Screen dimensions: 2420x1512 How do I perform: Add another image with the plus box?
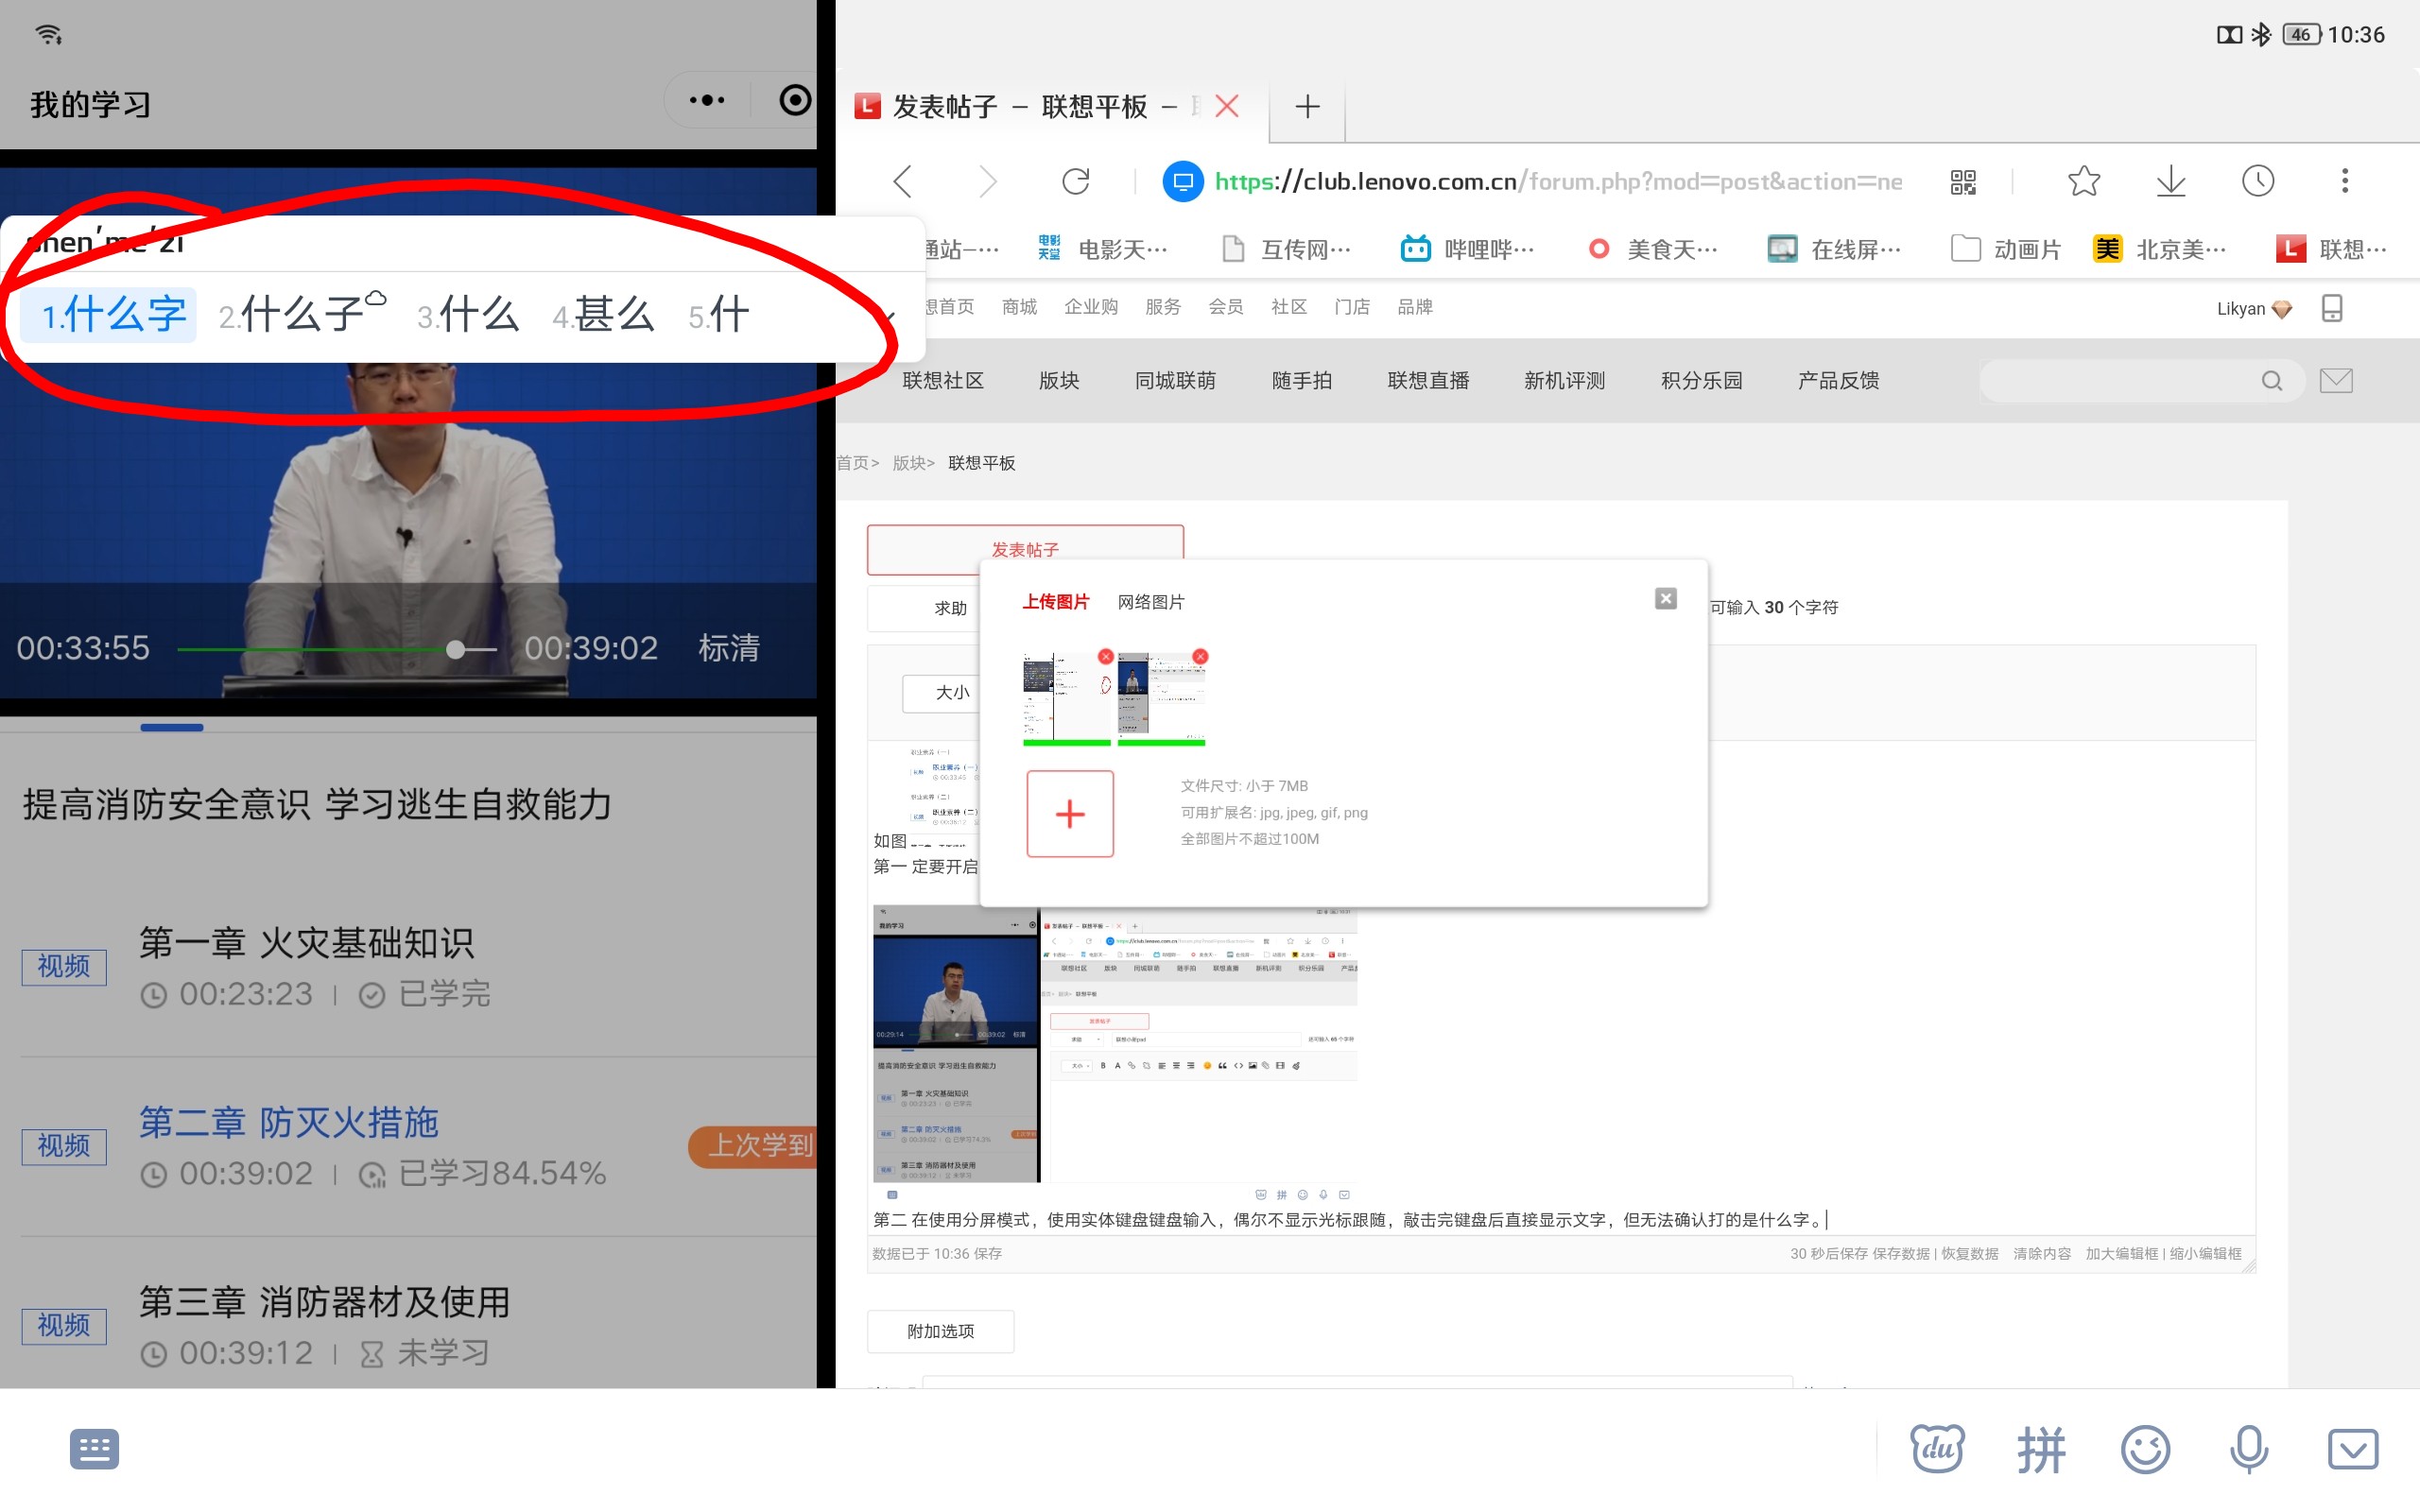click(x=1070, y=813)
